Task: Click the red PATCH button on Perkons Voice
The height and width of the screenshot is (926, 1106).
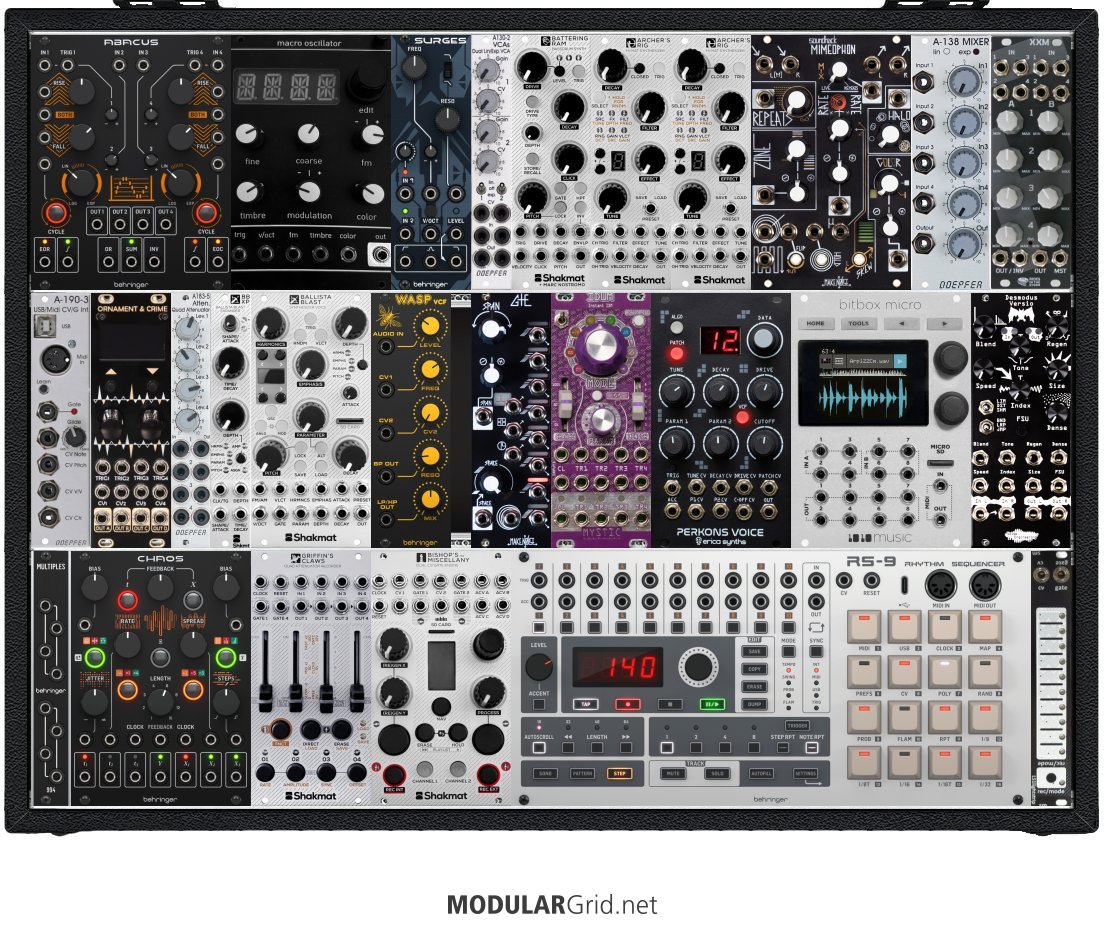Action: pos(676,353)
